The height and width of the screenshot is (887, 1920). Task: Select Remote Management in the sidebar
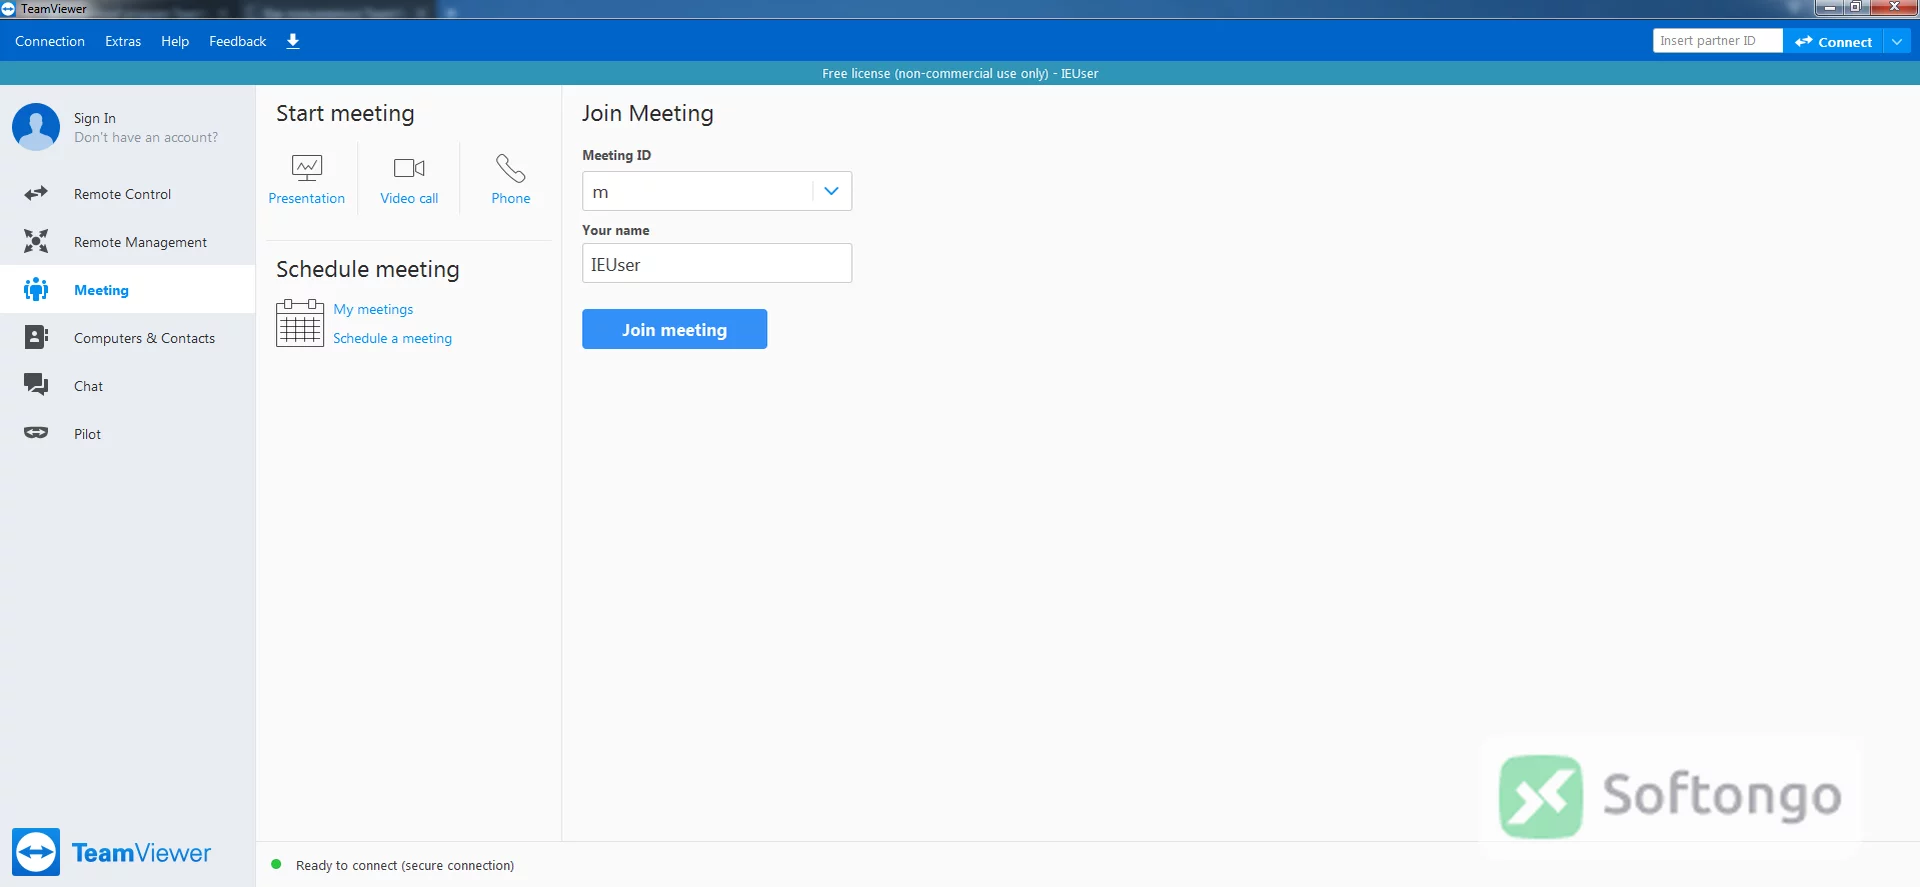tap(128, 241)
